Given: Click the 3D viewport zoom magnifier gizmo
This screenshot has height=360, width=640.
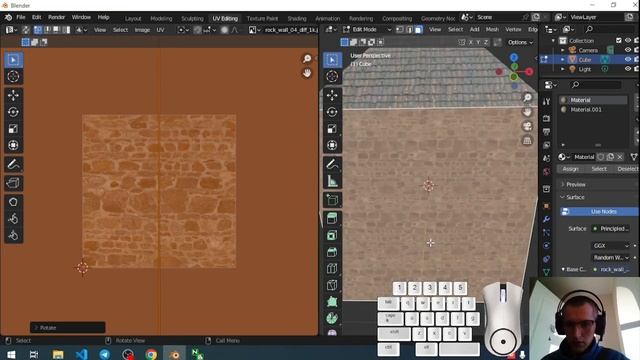Looking at the screenshot, I should 527,97.
